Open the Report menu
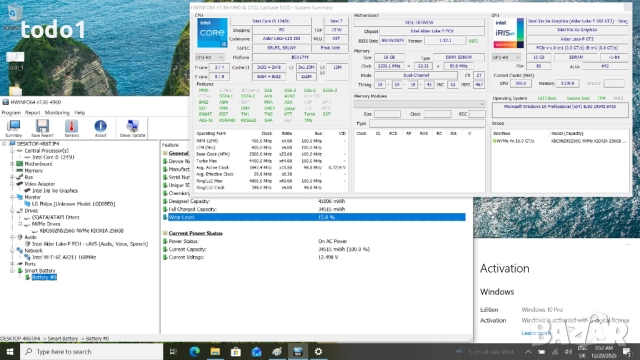 click(x=33, y=113)
